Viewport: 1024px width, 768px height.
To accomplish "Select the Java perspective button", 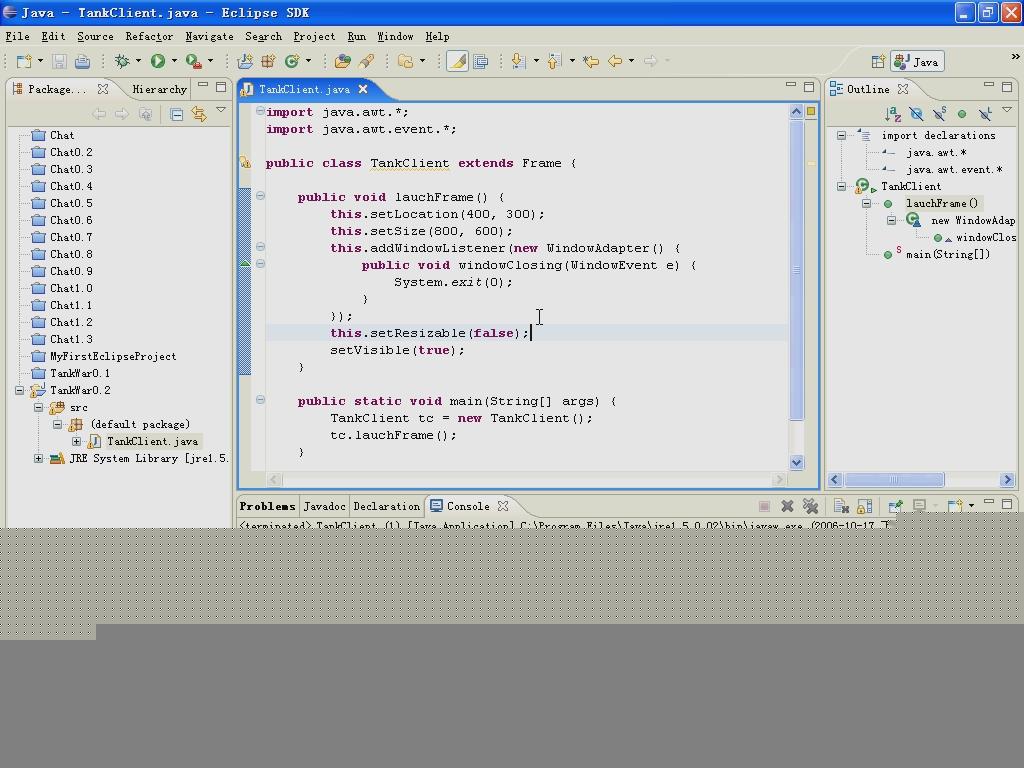I will (x=917, y=62).
